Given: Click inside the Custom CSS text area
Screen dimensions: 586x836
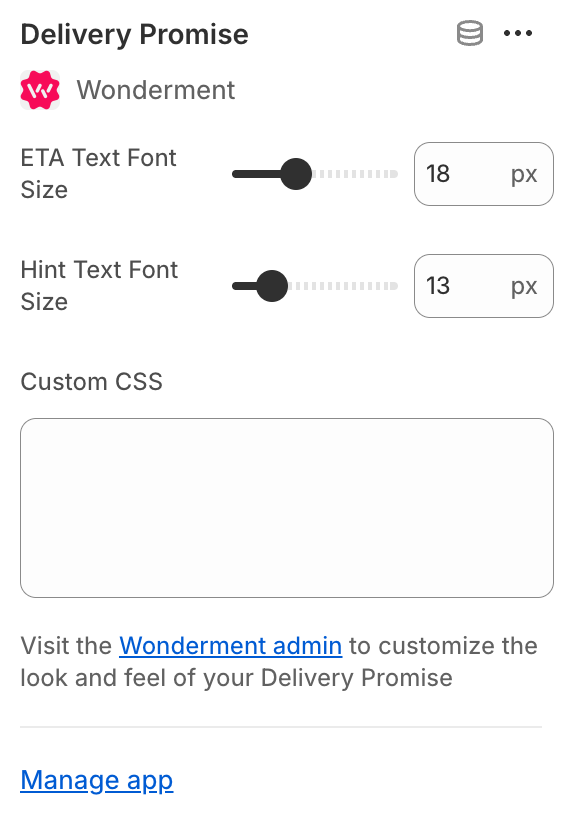Looking at the screenshot, I should (287, 508).
